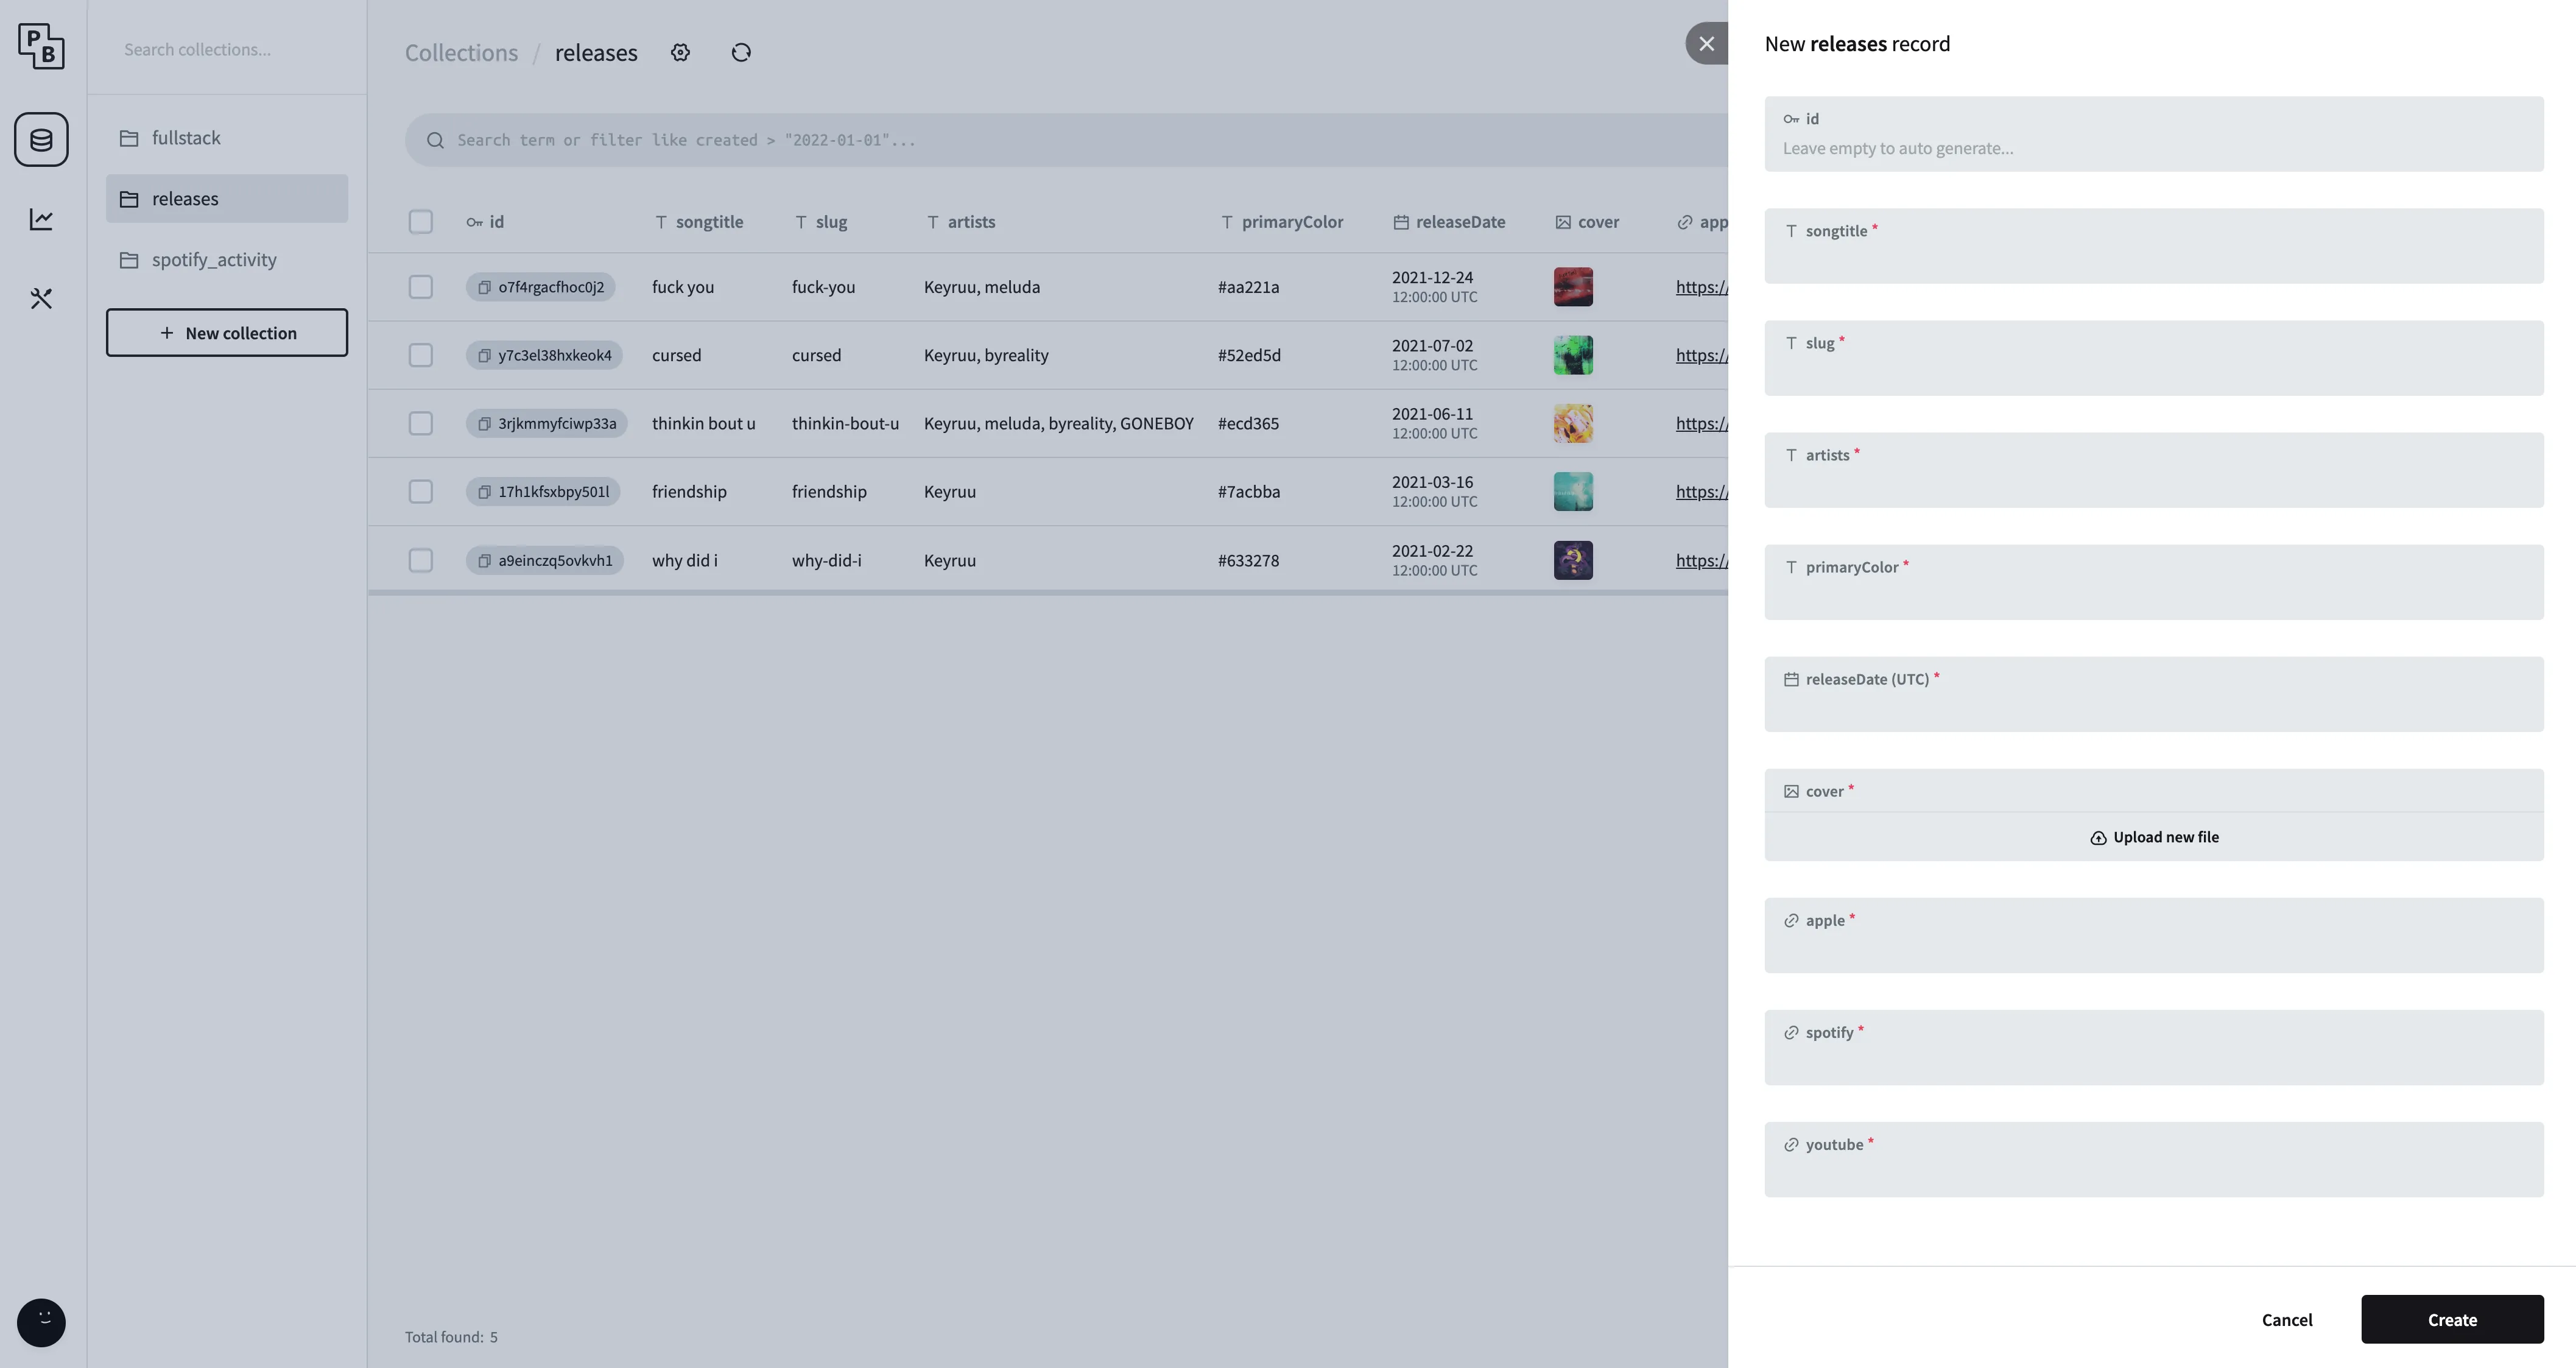Check the 'why did i' row checkbox
The image size is (2576, 1368).
coord(420,560)
